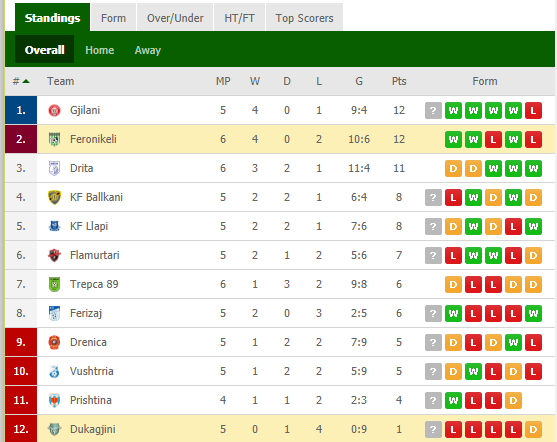Sort standings by MP column header
This screenshot has height=442, width=557.
[x=223, y=81]
